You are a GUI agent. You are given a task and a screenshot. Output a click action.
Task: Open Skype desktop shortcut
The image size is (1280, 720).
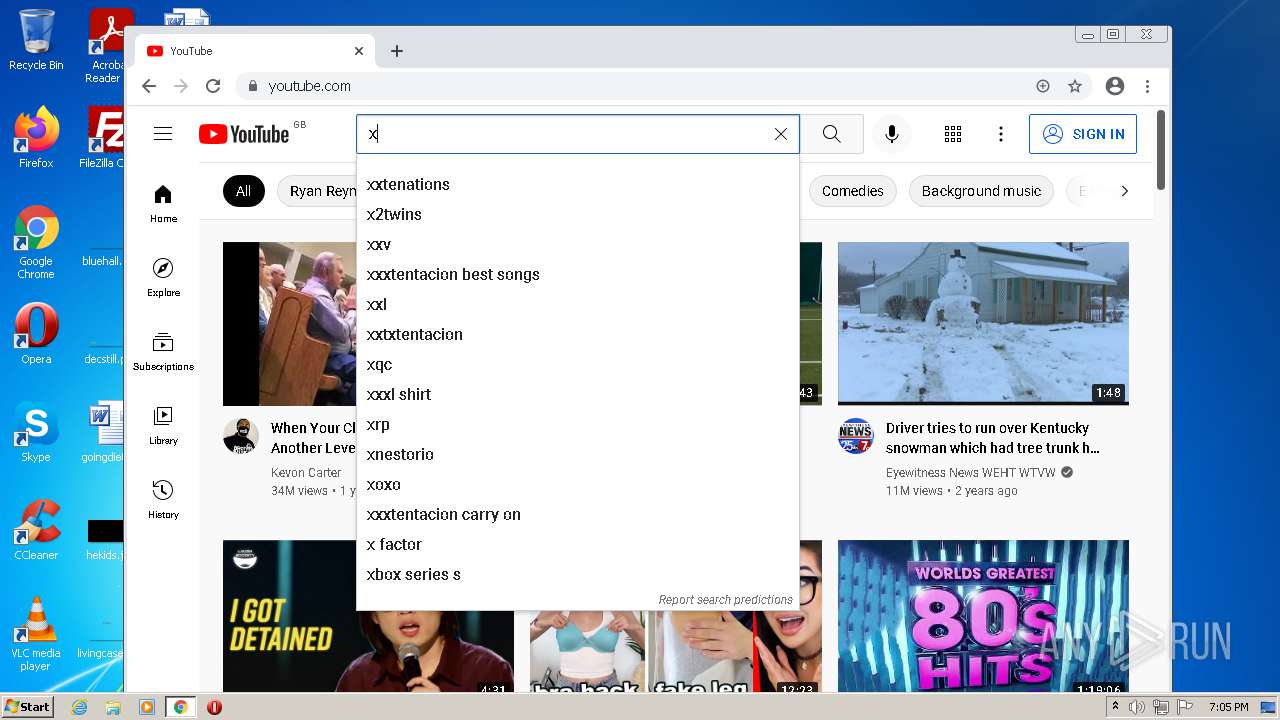(36, 432)
